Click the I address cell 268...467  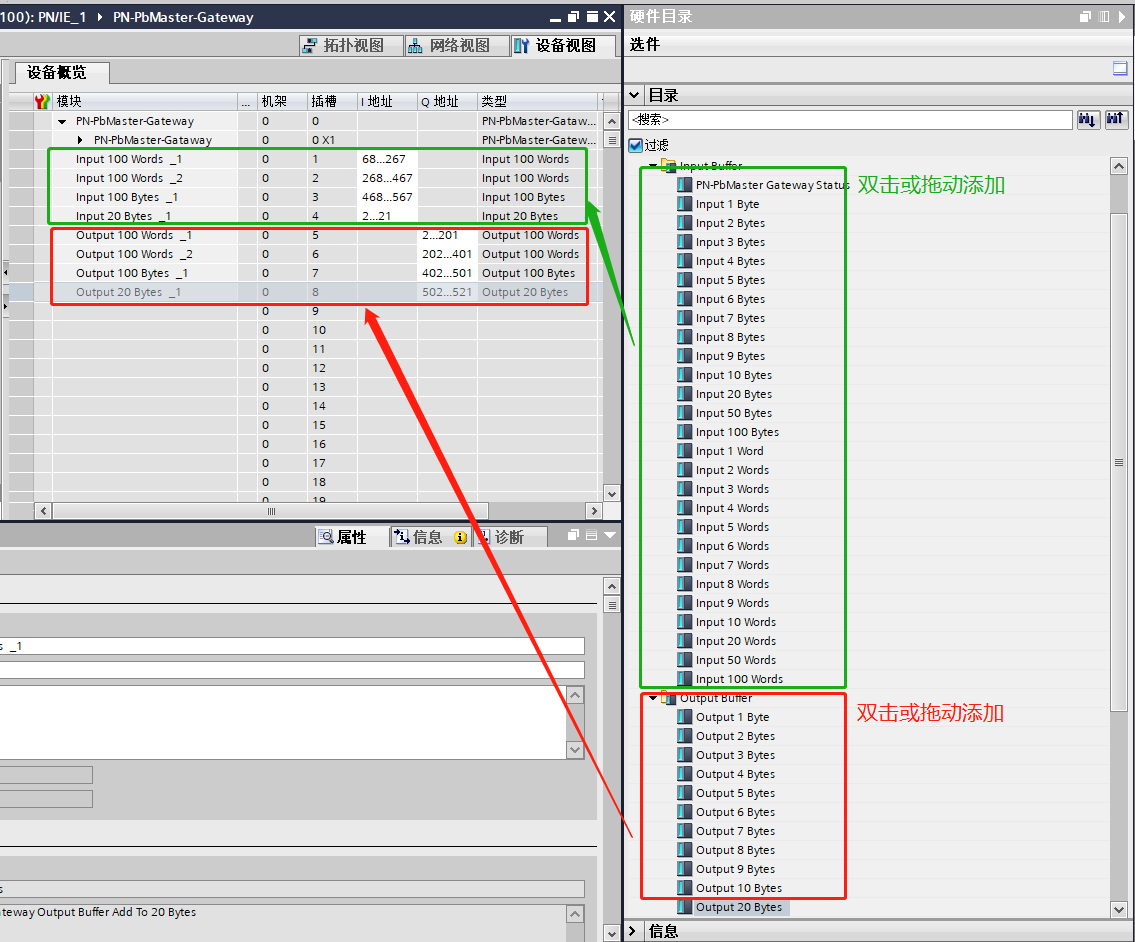point(387,178)
